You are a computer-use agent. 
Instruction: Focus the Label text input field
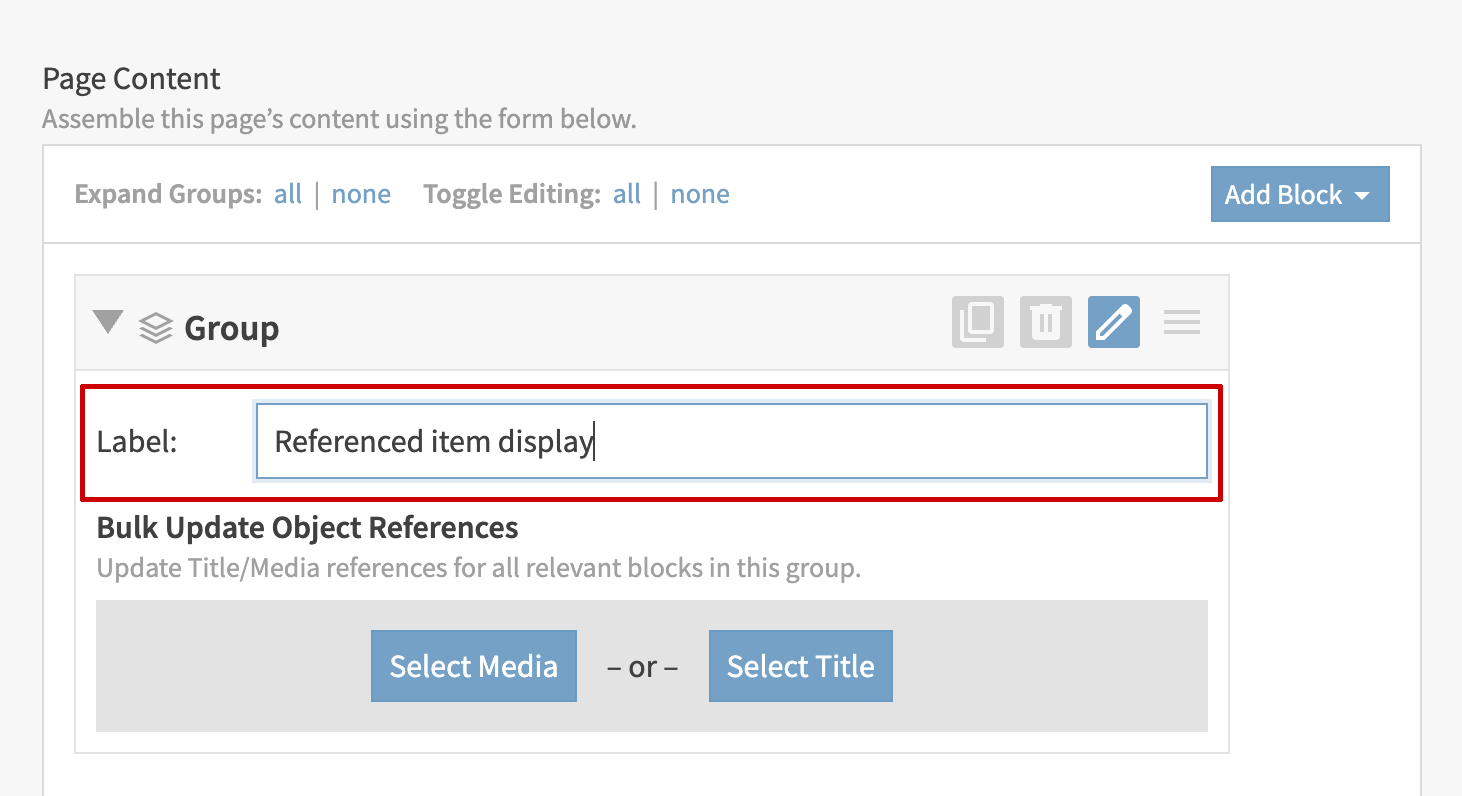pos(731,441)
